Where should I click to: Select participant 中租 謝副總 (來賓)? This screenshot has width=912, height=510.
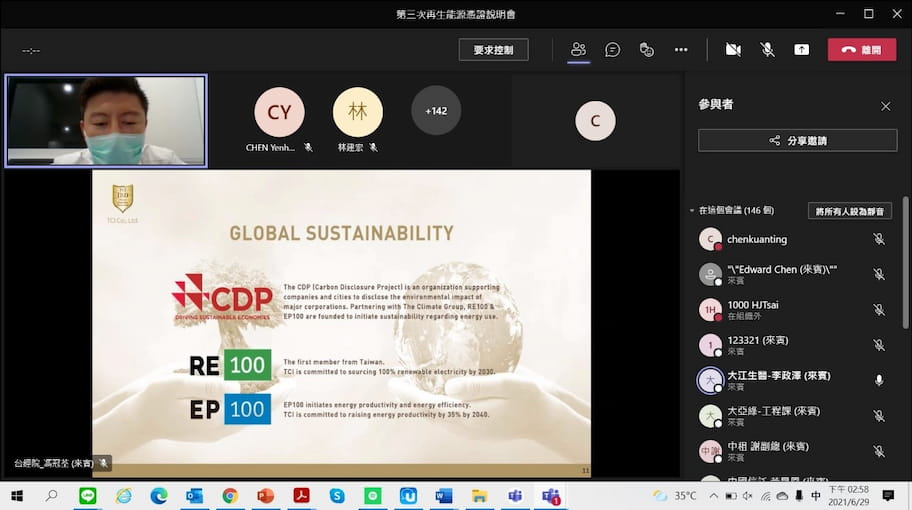tap(794, 452)
